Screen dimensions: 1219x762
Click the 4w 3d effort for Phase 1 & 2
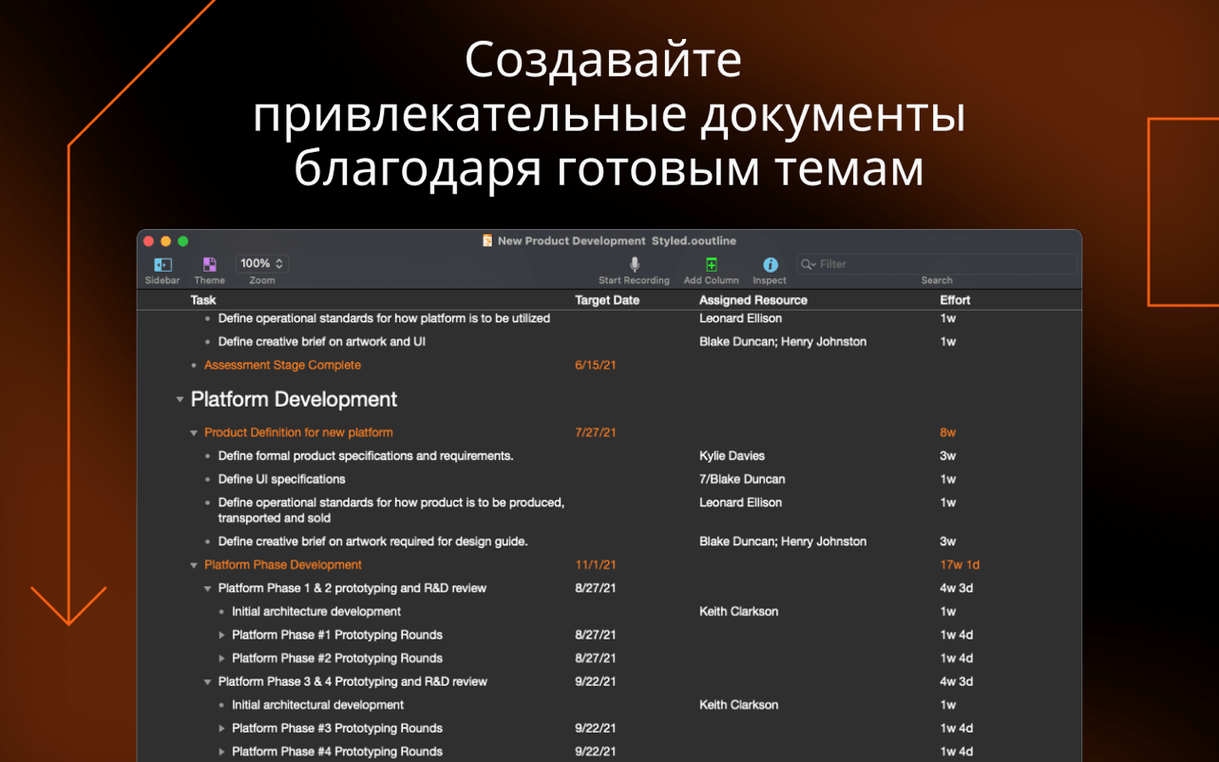pos(956,589)
